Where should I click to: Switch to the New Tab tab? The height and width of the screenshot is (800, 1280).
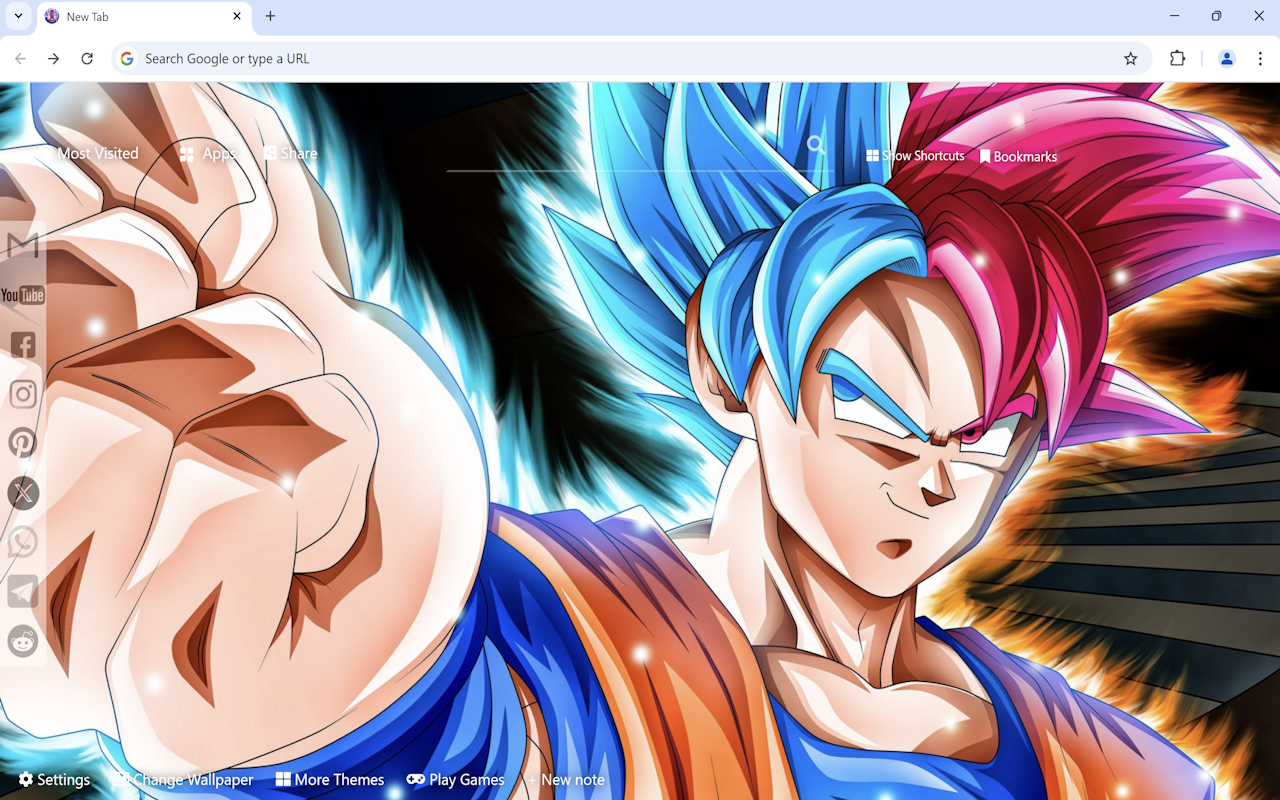(x=130, y=16)
